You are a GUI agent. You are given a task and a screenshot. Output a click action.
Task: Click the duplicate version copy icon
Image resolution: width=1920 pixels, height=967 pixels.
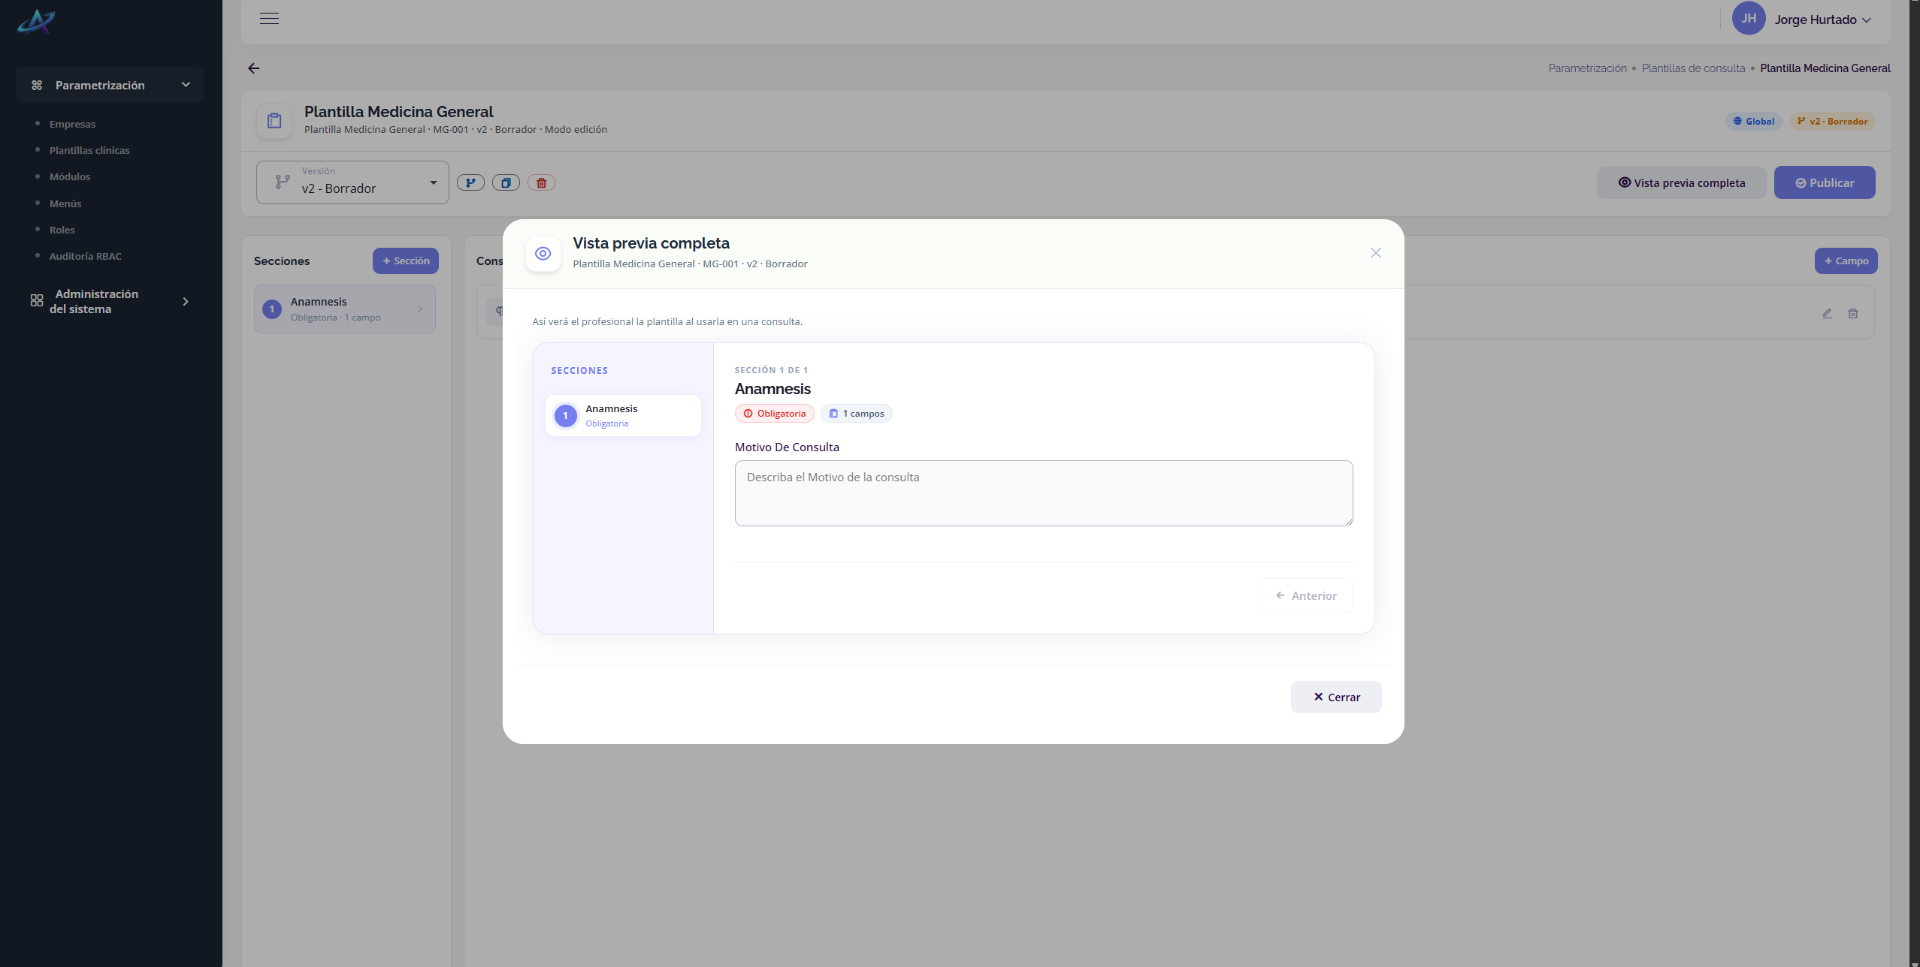pyautogui.click(x=506, y=183)
